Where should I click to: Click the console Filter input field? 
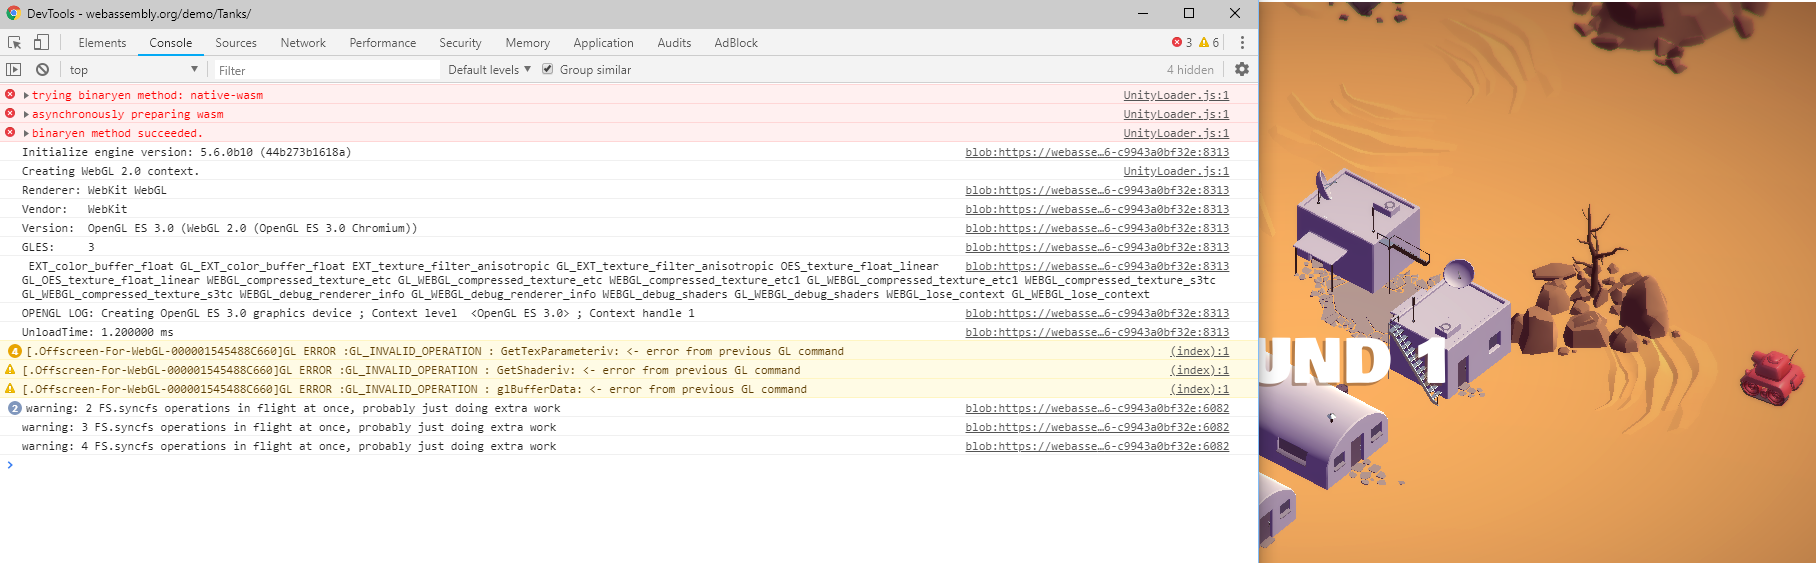(327, 70)
